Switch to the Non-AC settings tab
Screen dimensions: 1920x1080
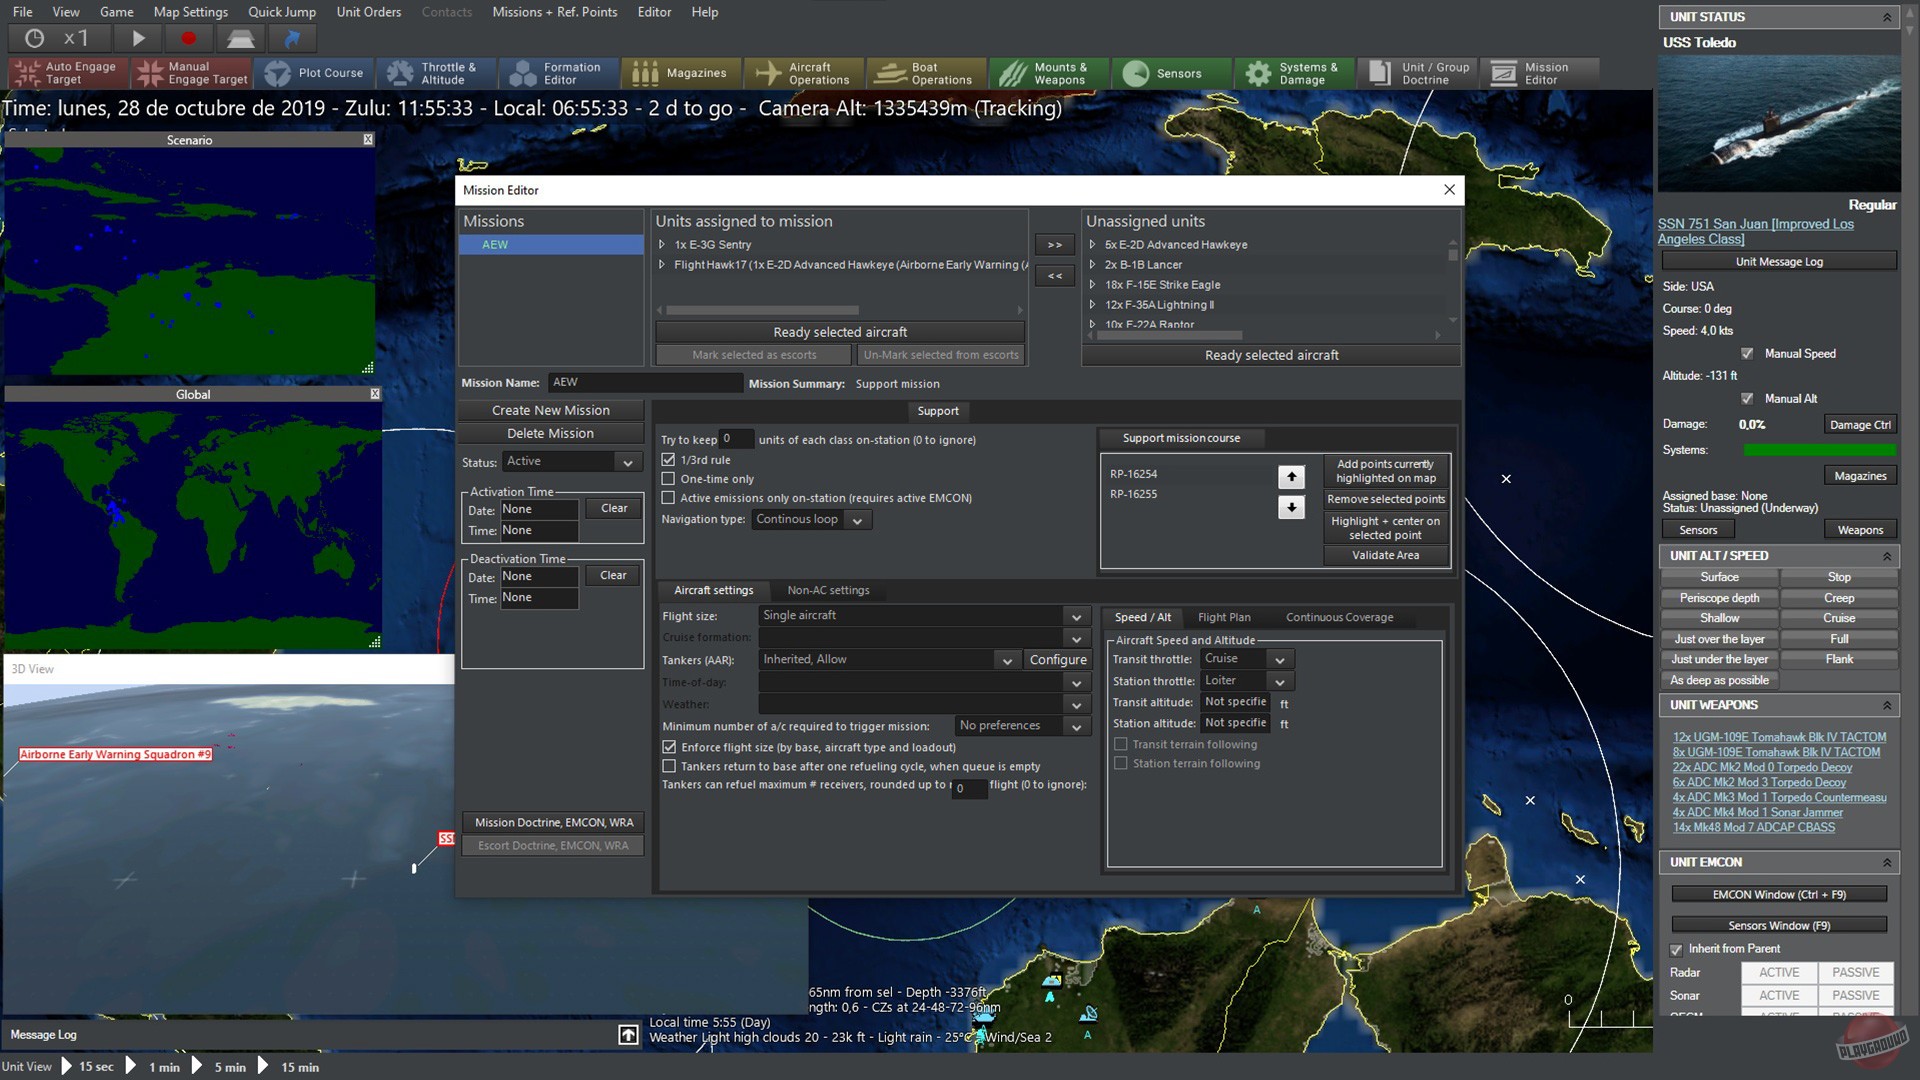point(828,590)
